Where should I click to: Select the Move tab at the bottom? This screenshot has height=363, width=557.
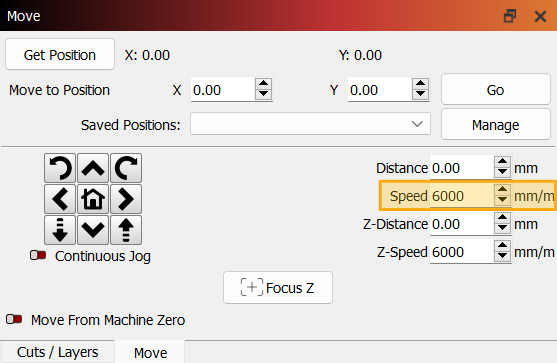[x=151, y=352]
